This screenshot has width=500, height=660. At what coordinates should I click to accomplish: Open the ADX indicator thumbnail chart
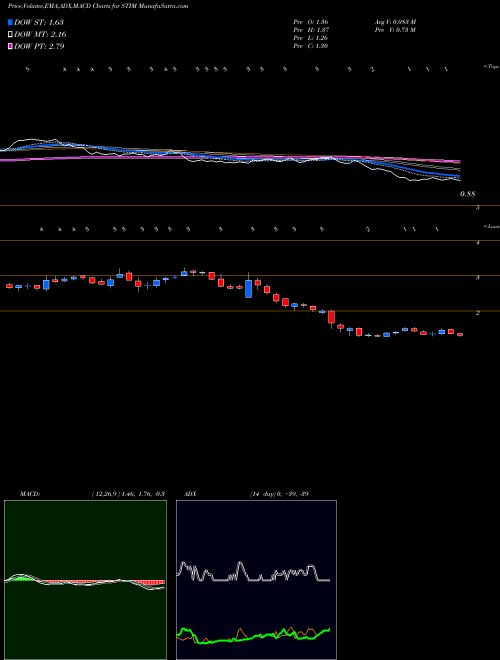256,580
